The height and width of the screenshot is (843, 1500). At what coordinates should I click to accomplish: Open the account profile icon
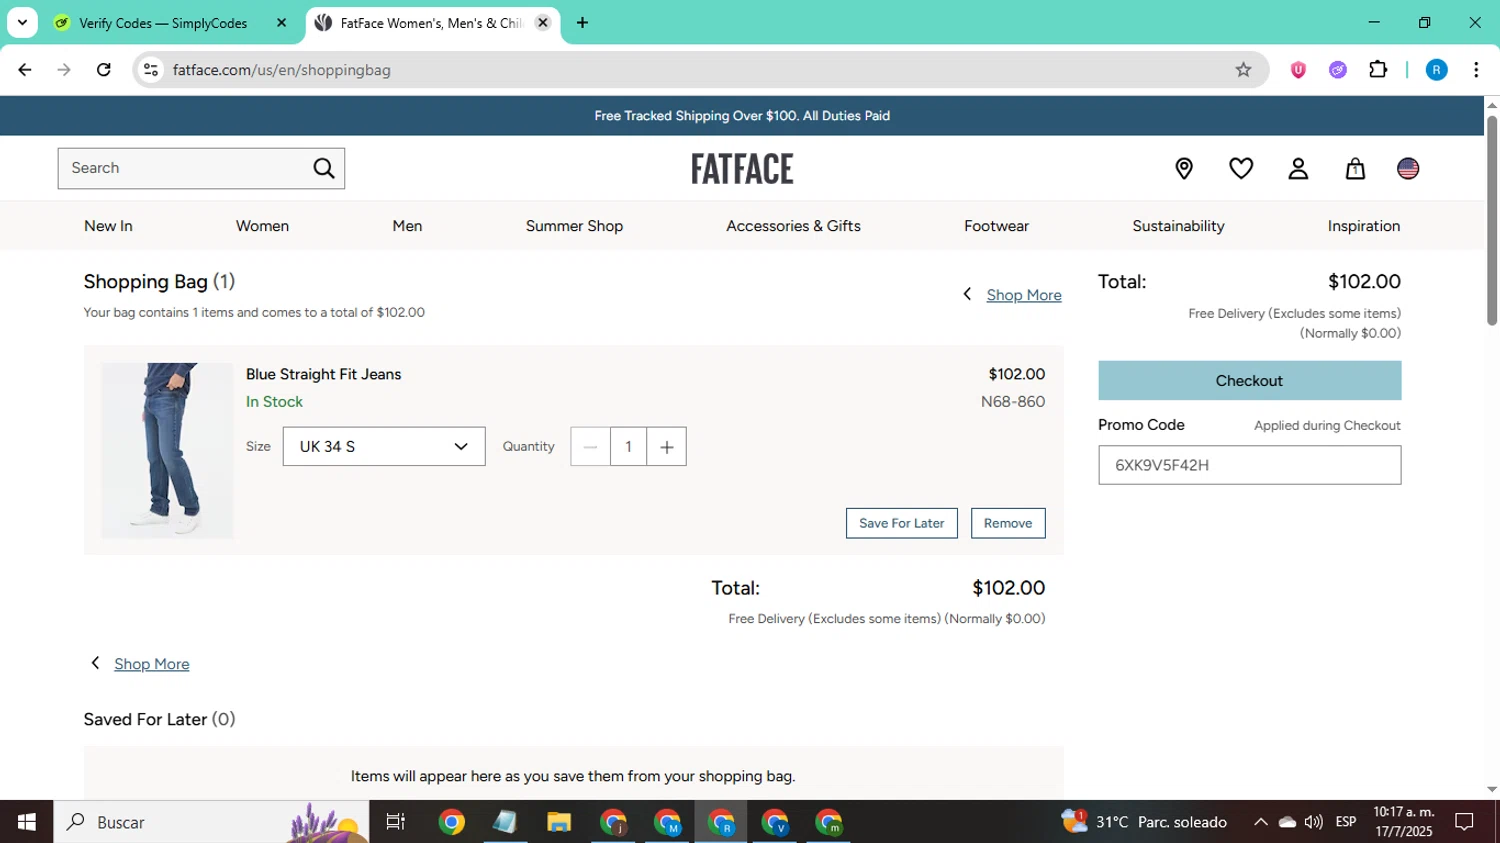(1298, 168)
